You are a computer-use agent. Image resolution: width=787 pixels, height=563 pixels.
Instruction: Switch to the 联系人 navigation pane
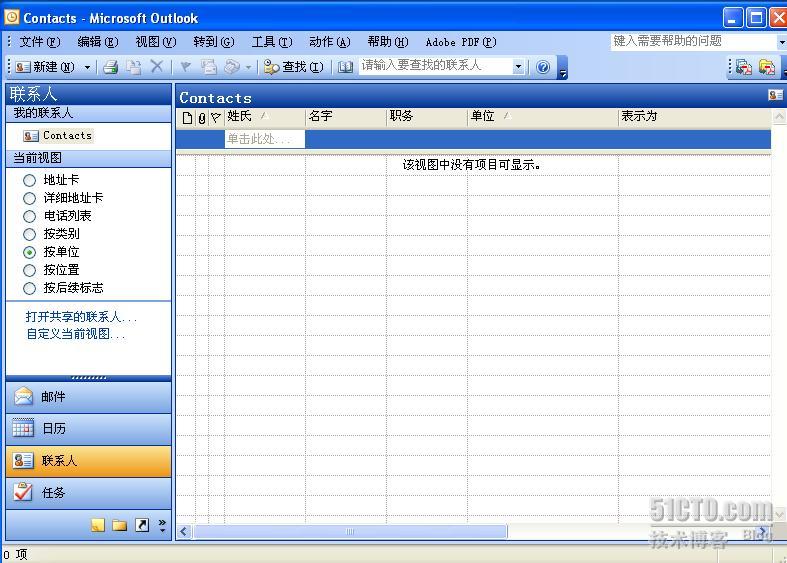tap(89, 461)
